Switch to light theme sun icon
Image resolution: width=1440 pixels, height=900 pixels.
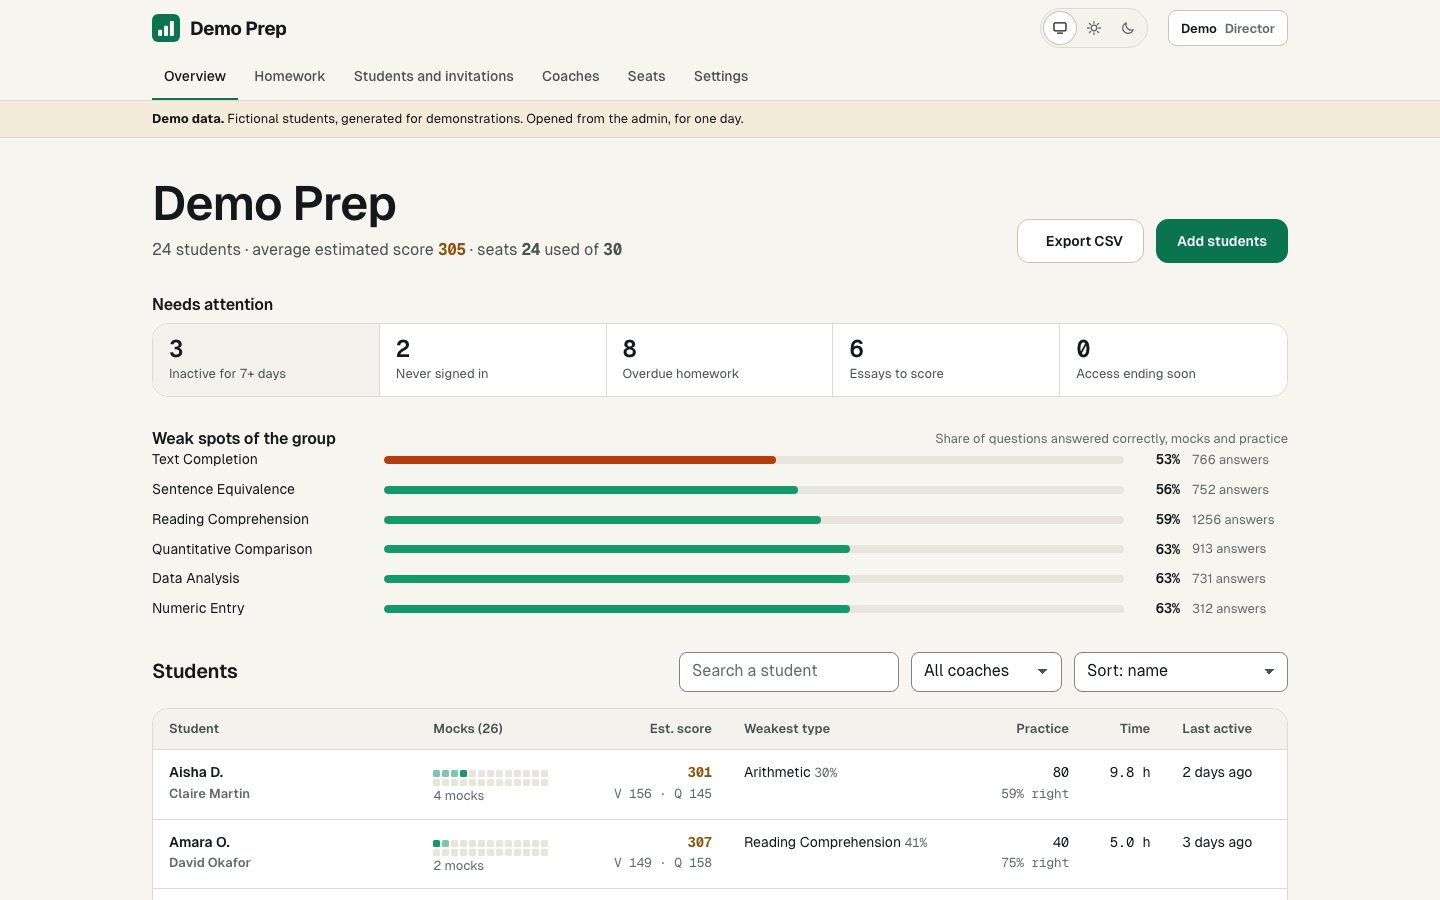(1094, 28)
